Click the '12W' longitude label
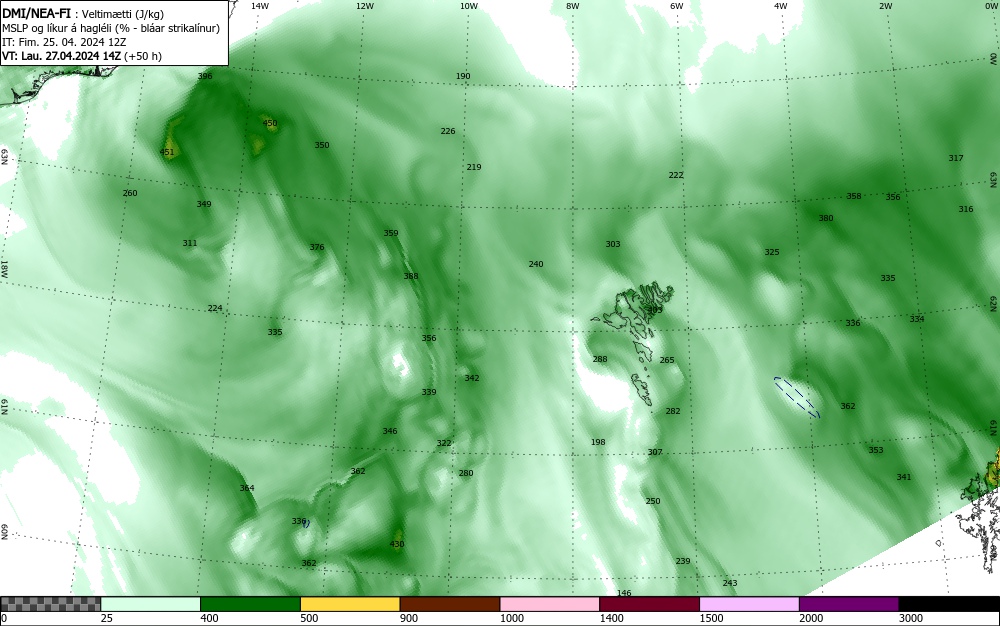Viewport: 1000px width, 626px height. coord(364,6)
